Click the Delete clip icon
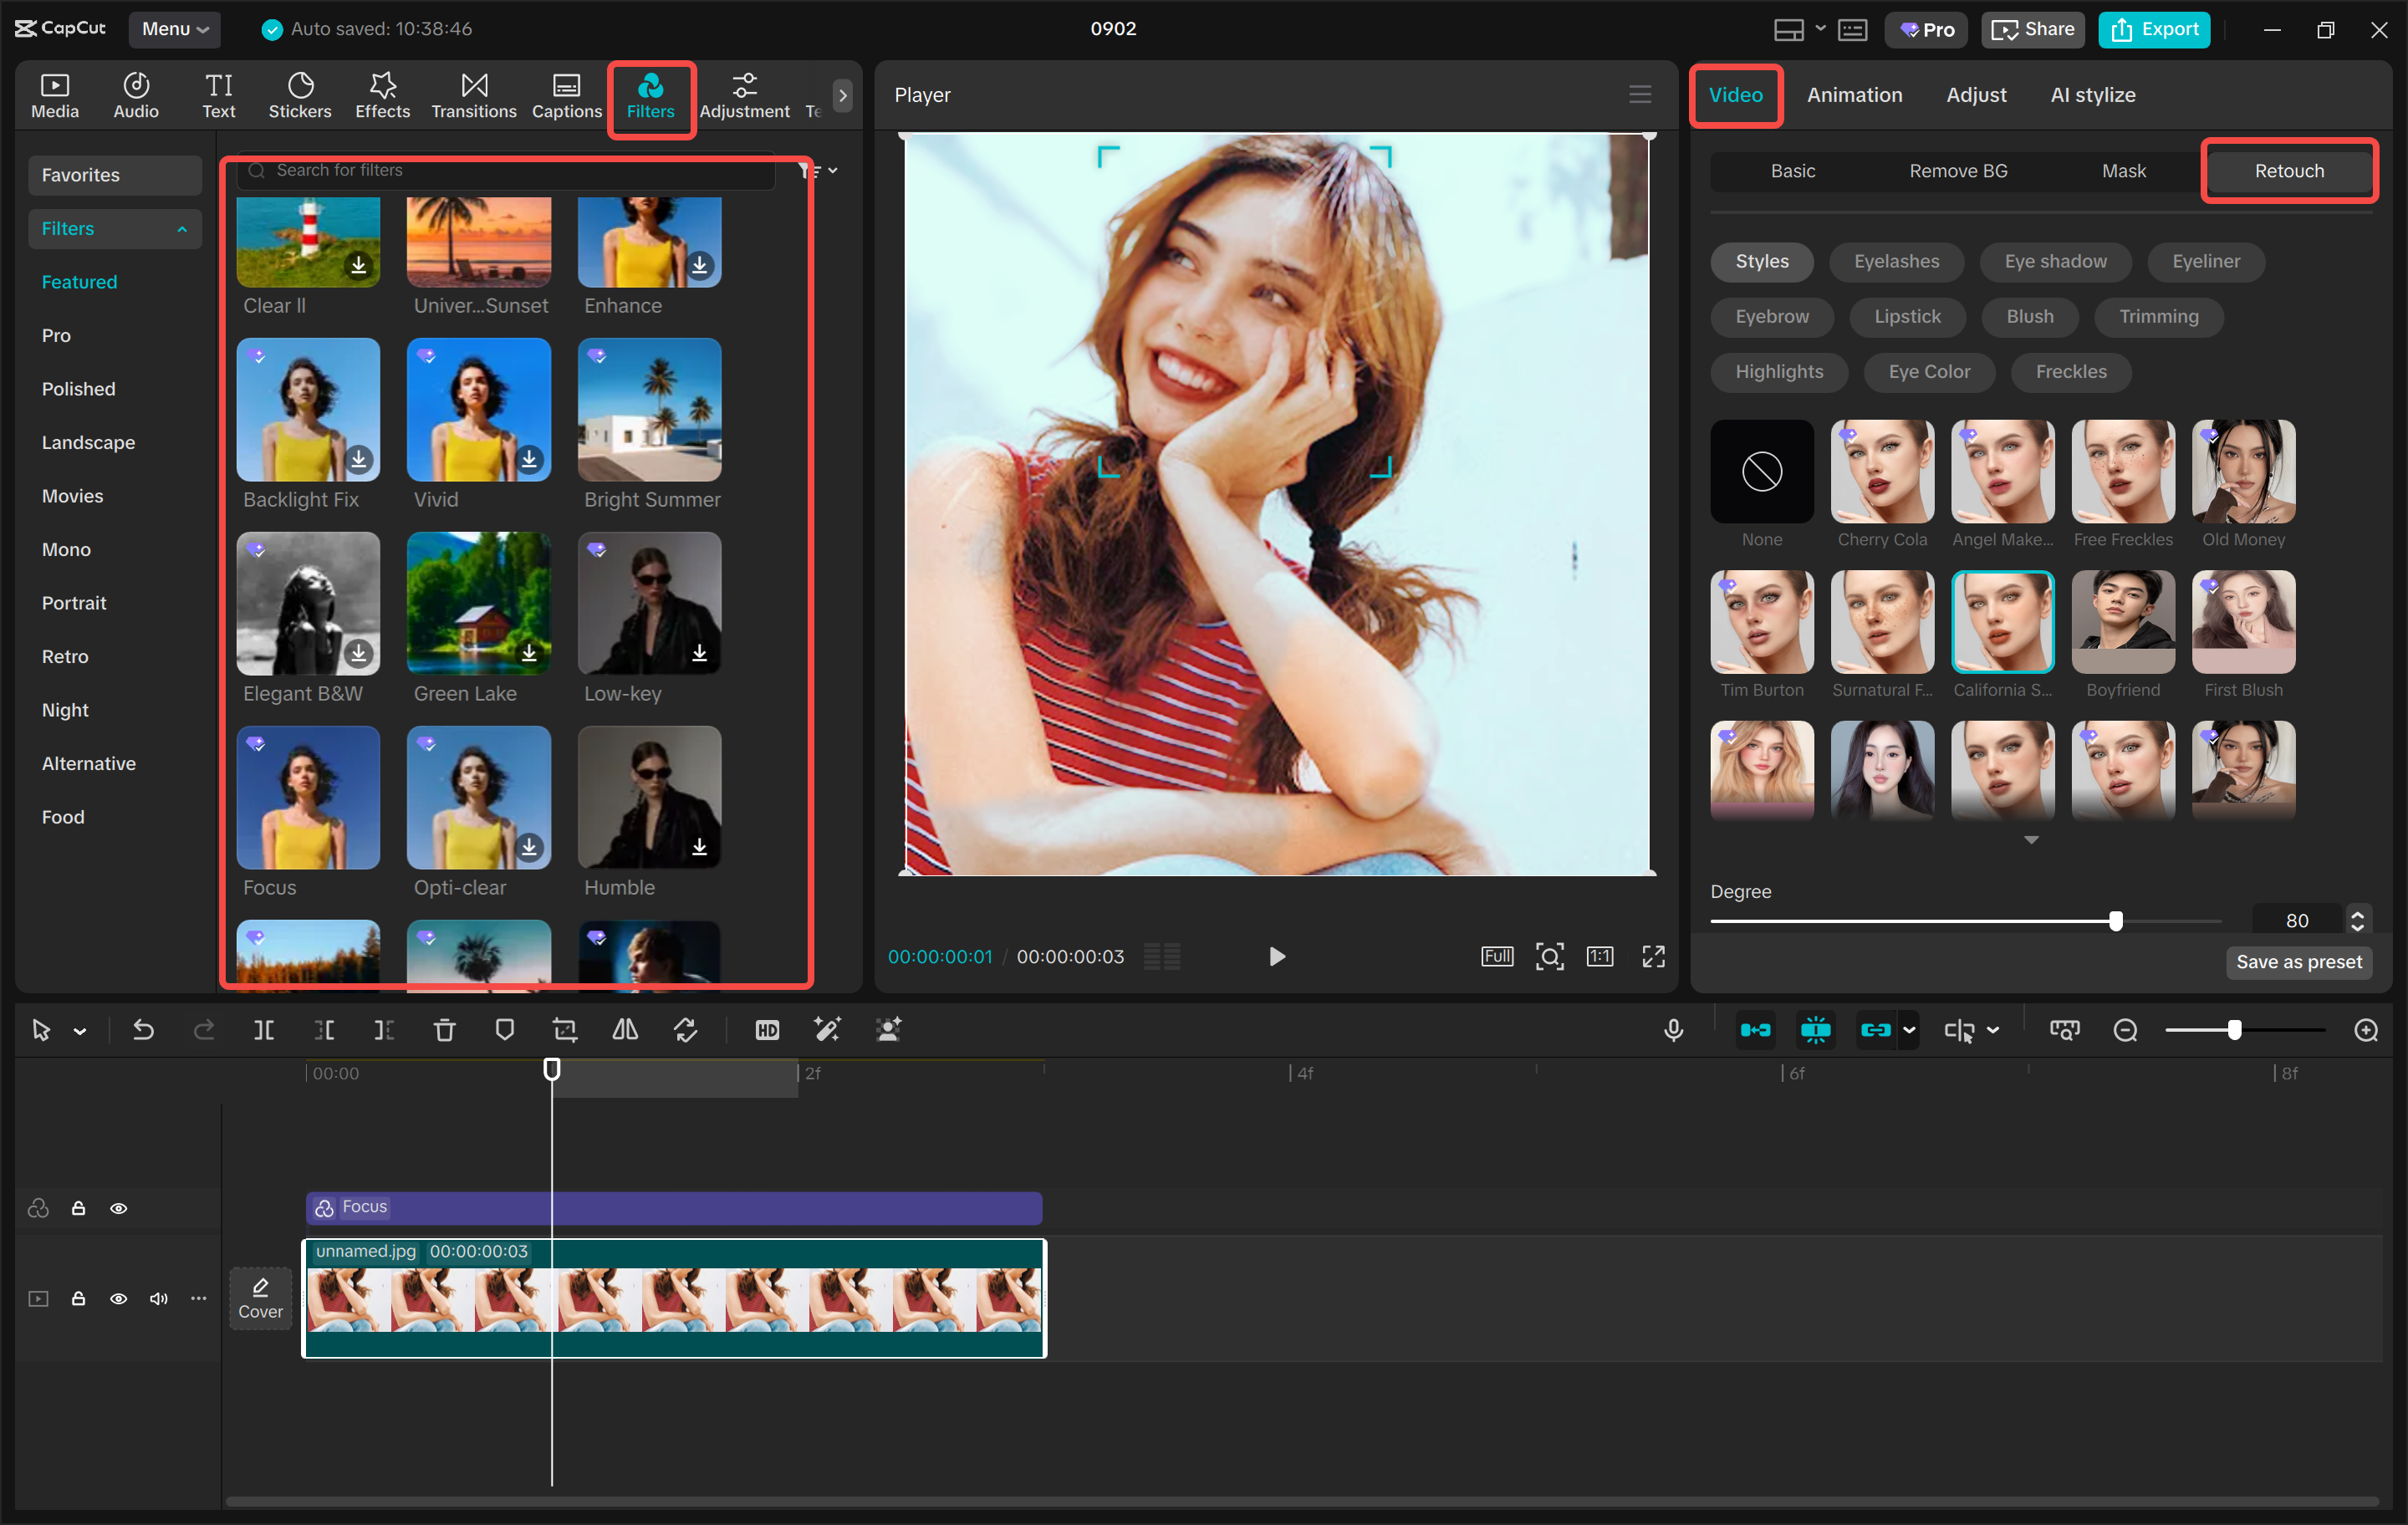The height and width of the screenshot is (1525, 2408). pos(444,1029)
